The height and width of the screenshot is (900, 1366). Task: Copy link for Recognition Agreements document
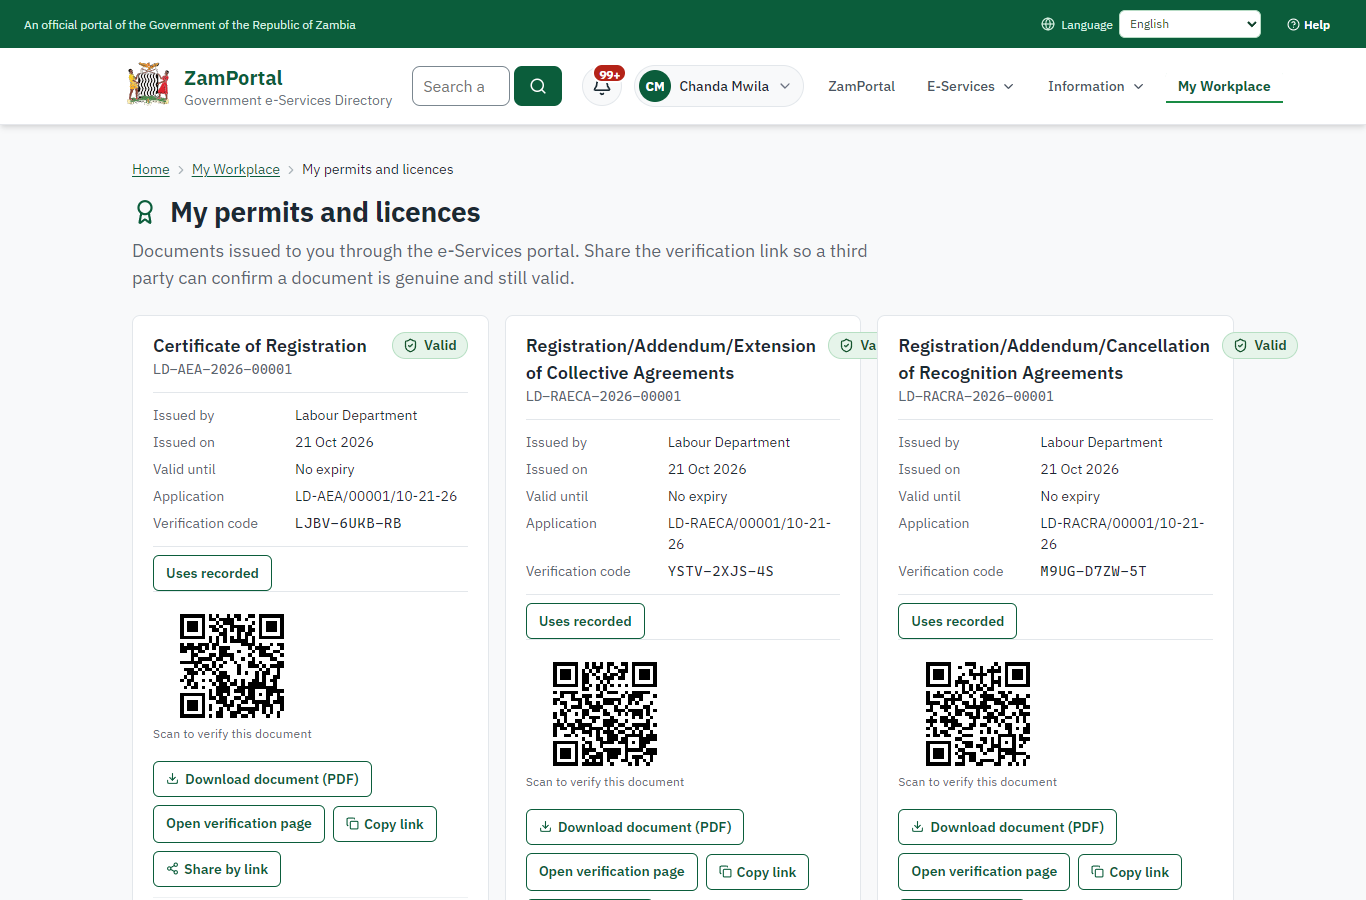1130,872
